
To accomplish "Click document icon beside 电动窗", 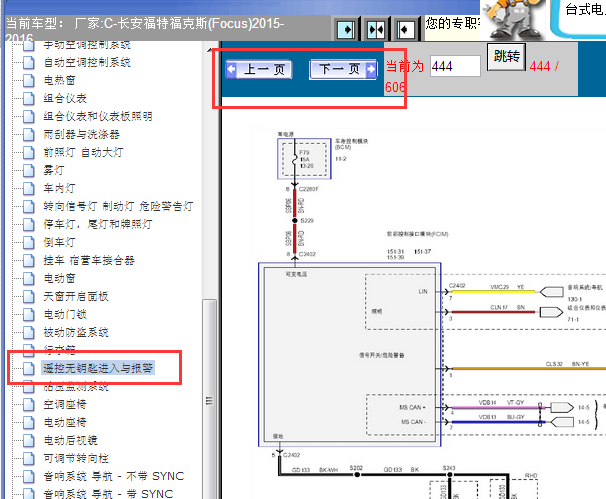I will (x=28, y=278).
